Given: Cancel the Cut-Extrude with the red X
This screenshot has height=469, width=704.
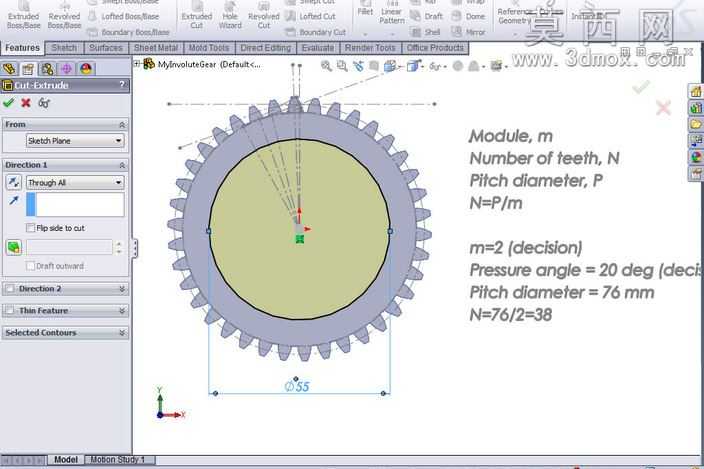Looking at the screenshot, I should click(x=26, y=103).
